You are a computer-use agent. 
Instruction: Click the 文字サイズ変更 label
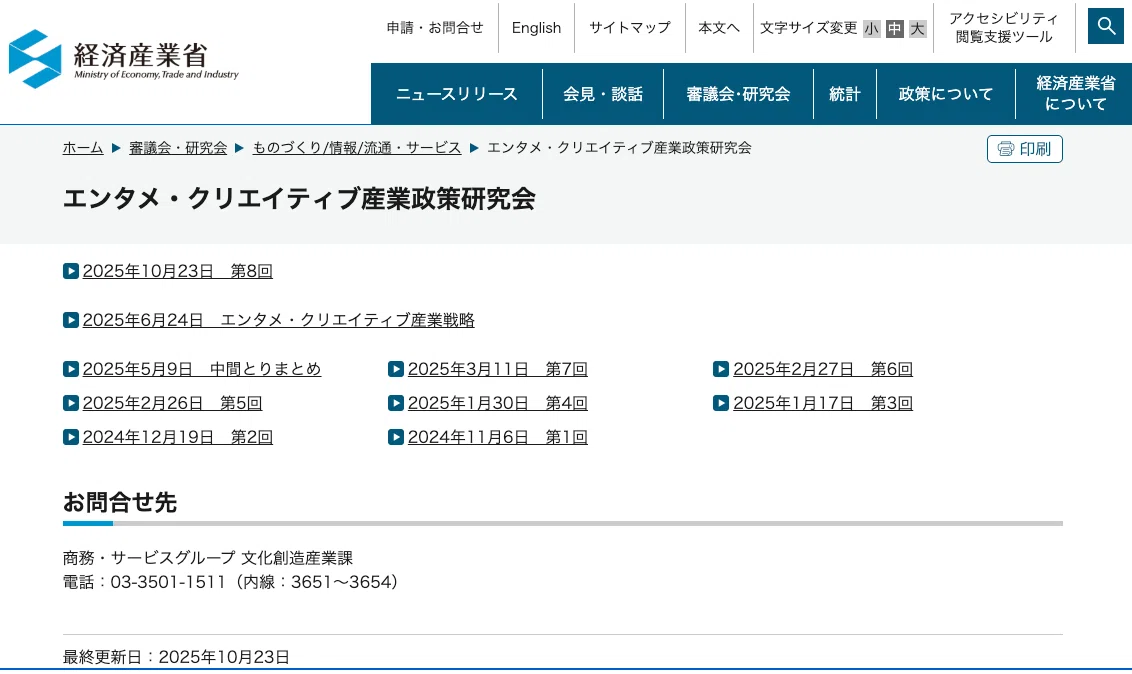(x=808, y=27)
